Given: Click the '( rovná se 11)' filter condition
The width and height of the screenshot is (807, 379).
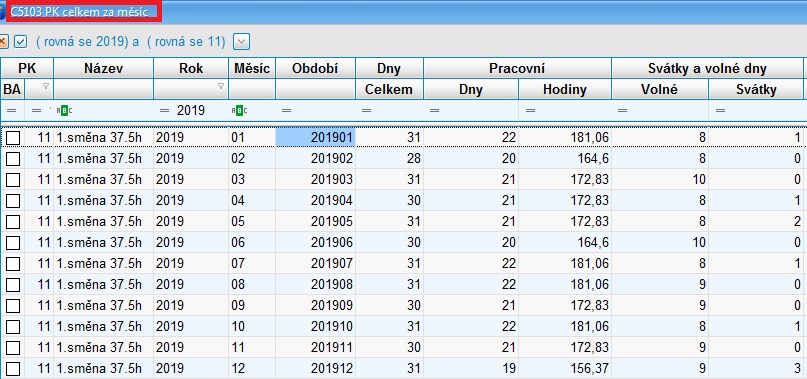Looking at the screenshot, I should click(x=186, y=42).
